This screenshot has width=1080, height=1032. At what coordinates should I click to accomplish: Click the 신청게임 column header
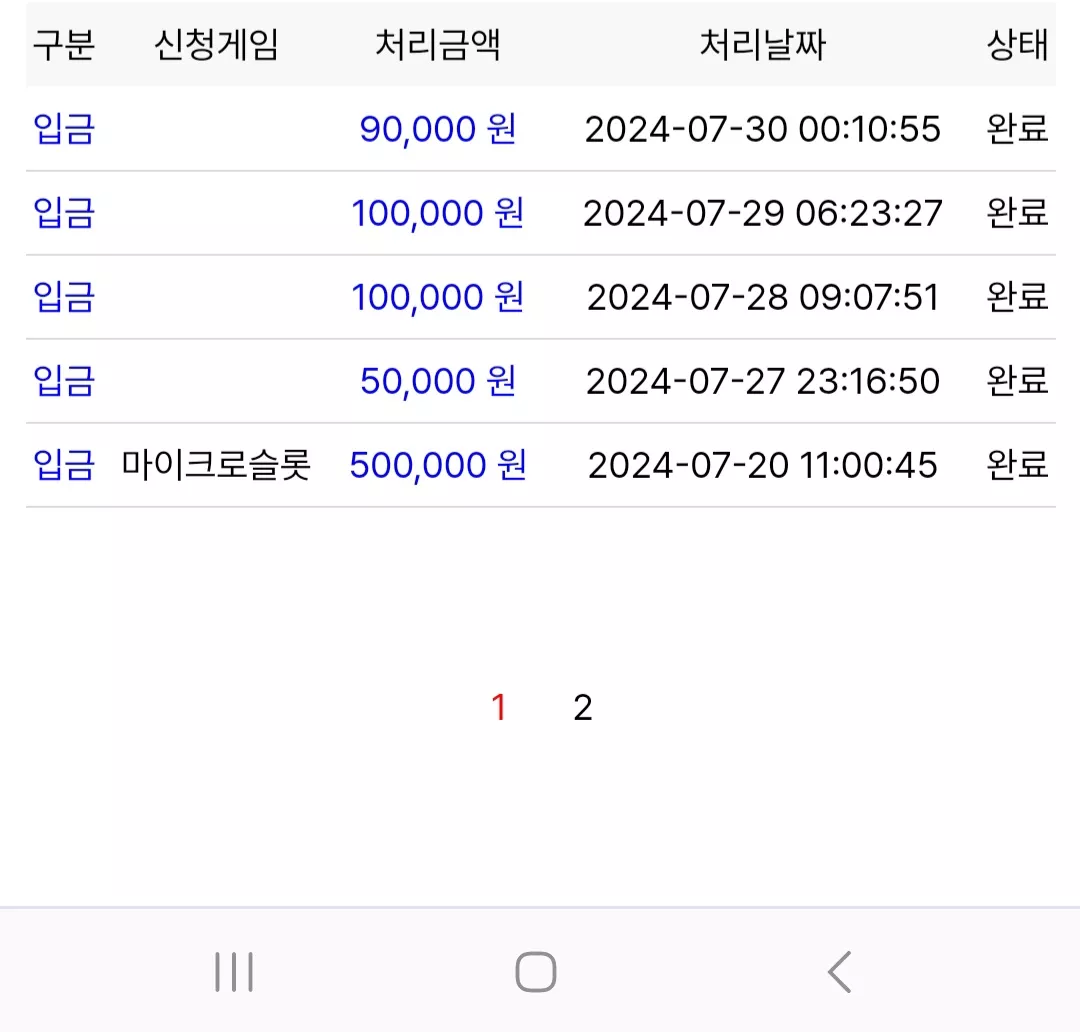(216, 45)
